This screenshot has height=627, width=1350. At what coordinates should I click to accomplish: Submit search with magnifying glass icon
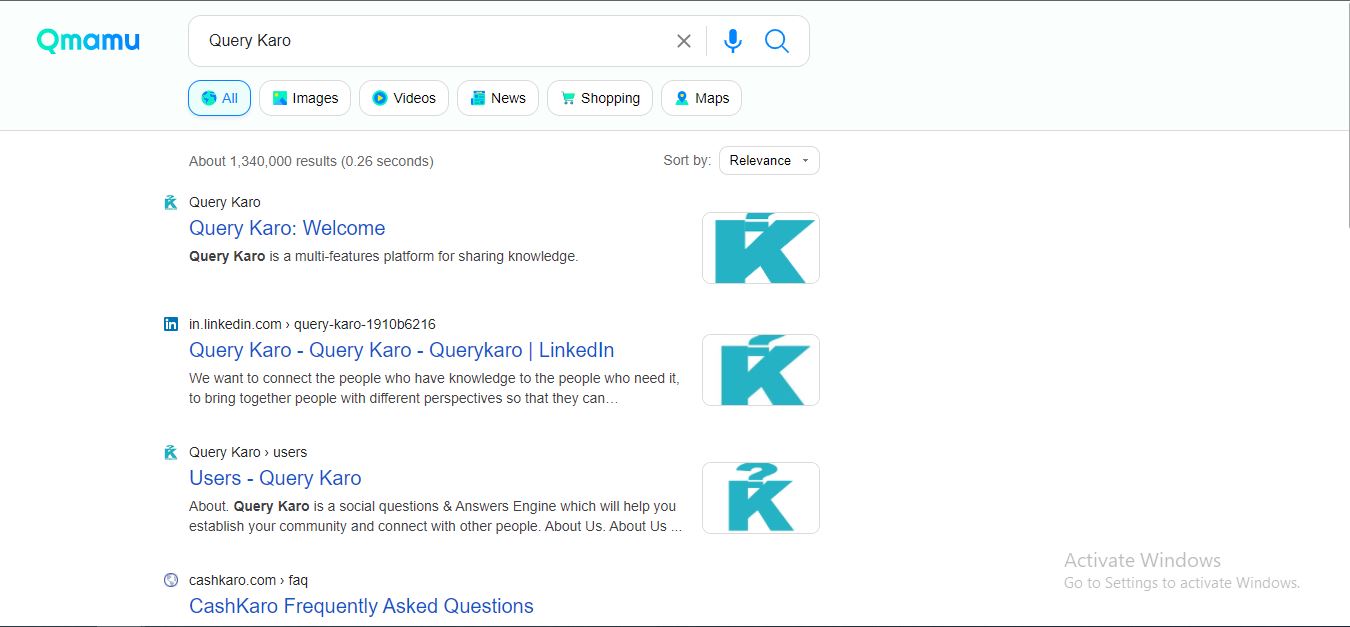777,41
